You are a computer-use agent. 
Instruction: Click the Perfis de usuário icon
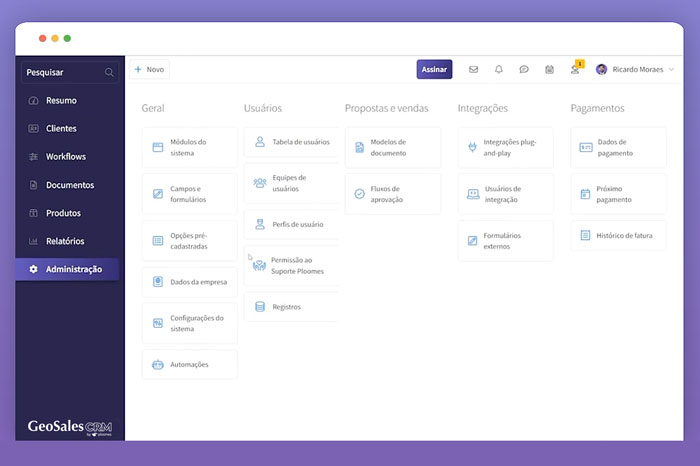[x=260, y=224]
